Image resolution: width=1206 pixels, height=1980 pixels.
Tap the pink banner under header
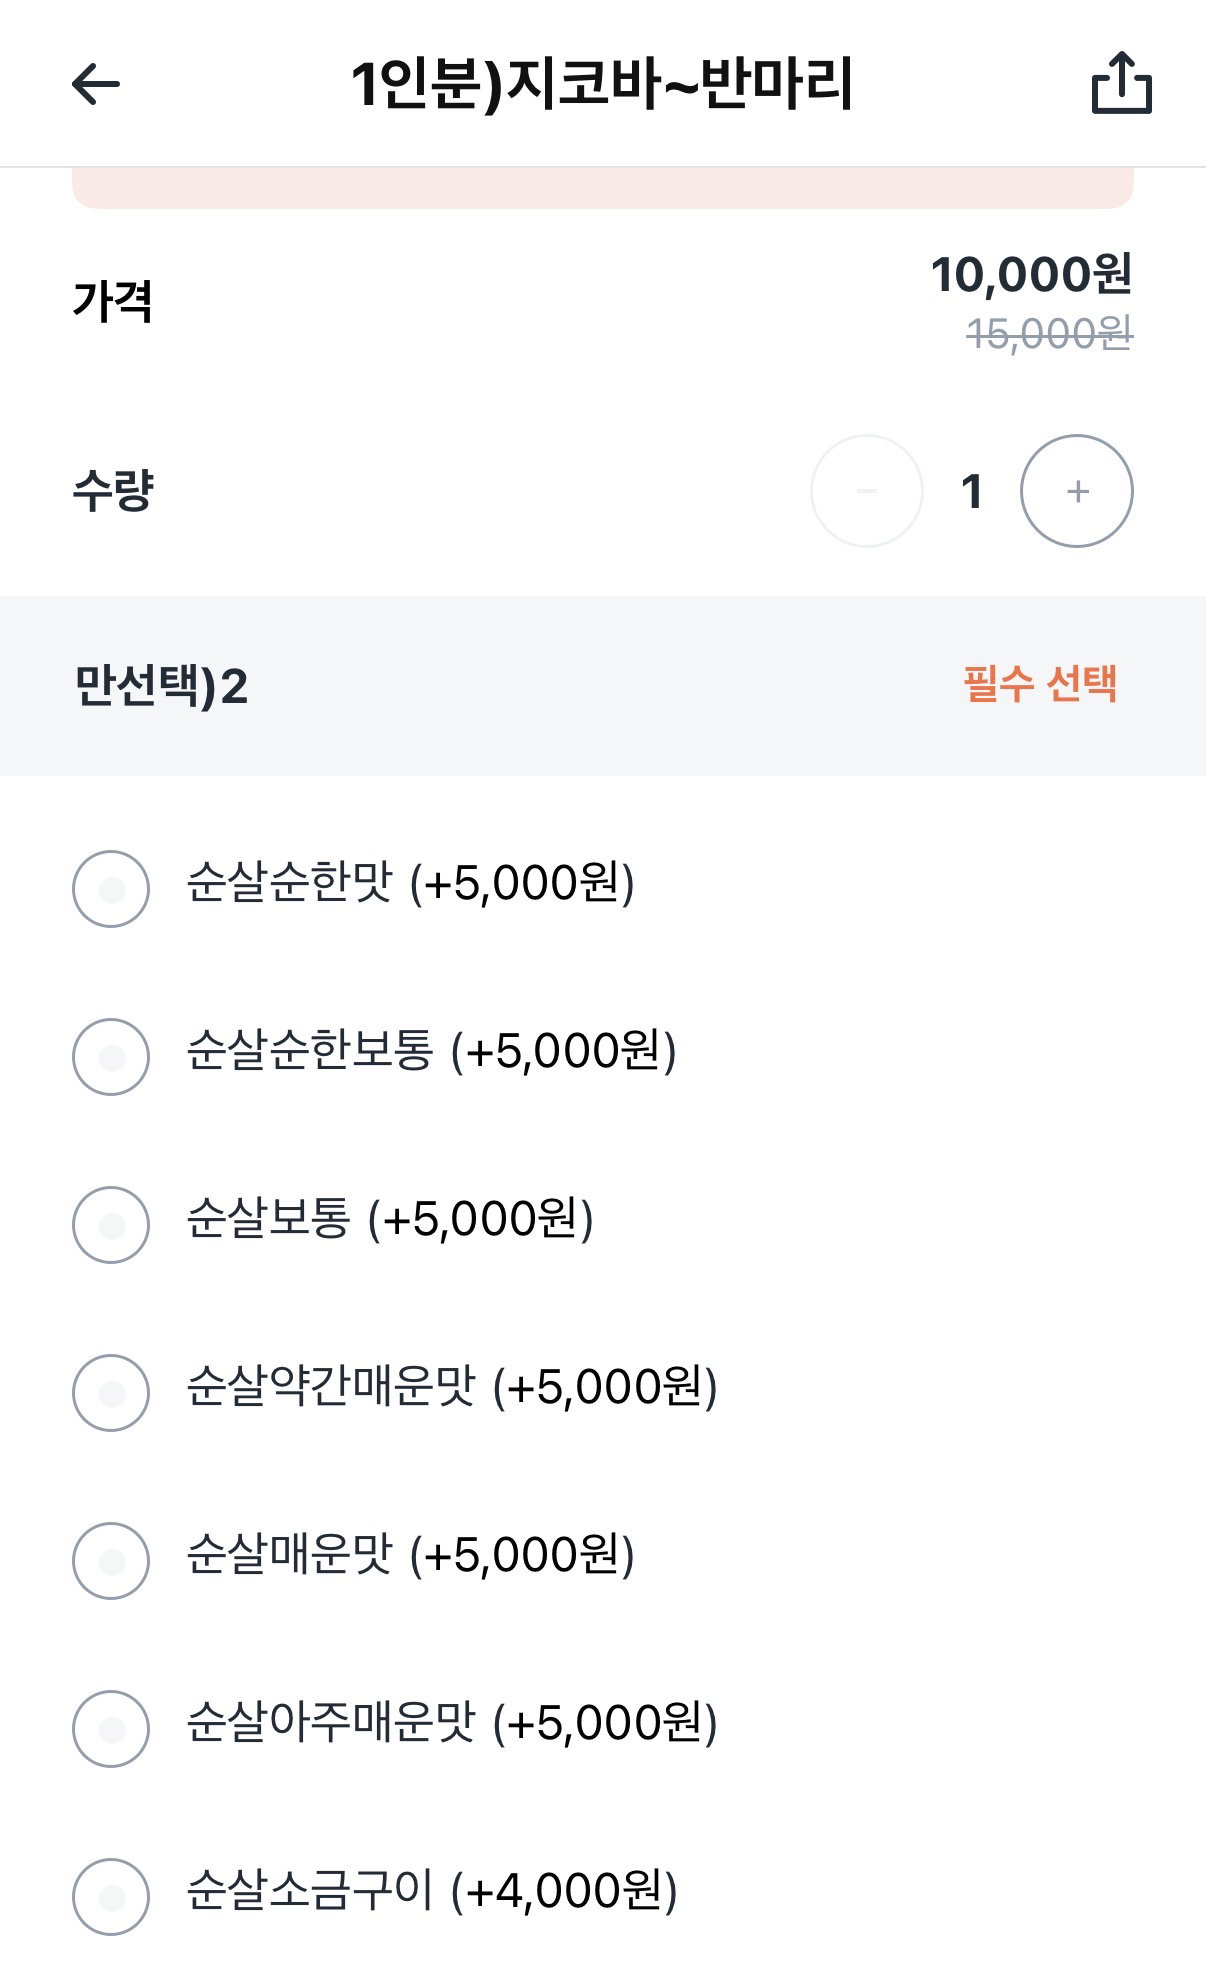(603, 188)
